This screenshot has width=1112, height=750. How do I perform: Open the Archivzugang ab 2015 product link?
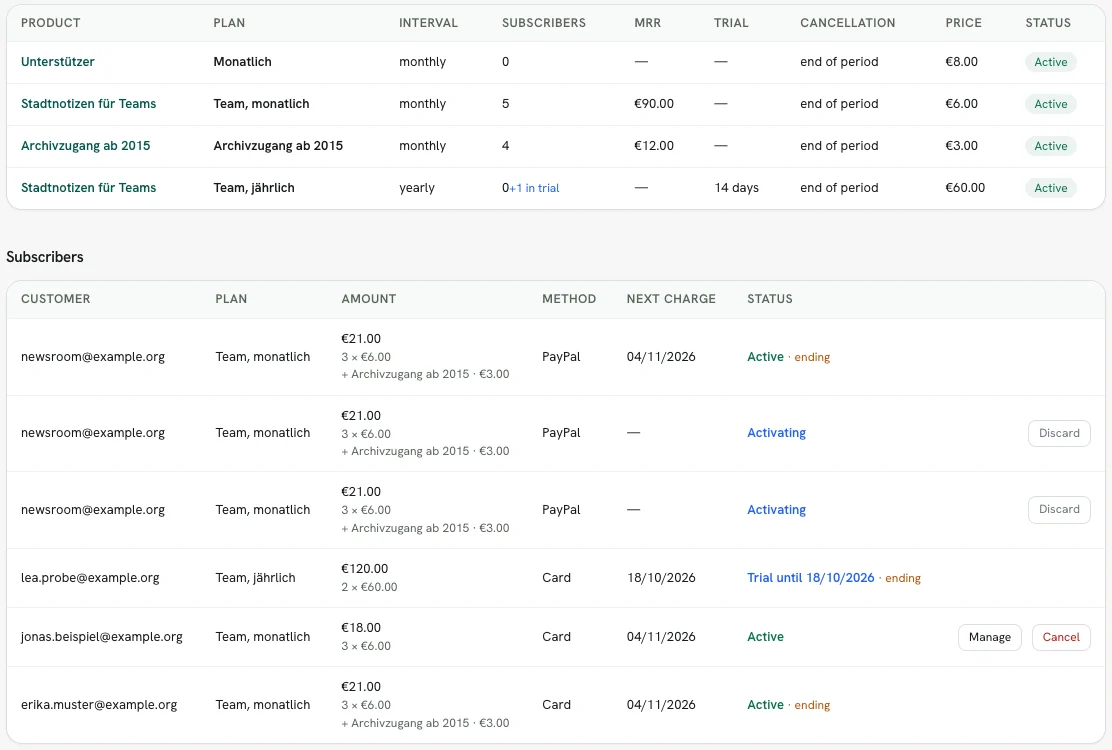[86, 145]
